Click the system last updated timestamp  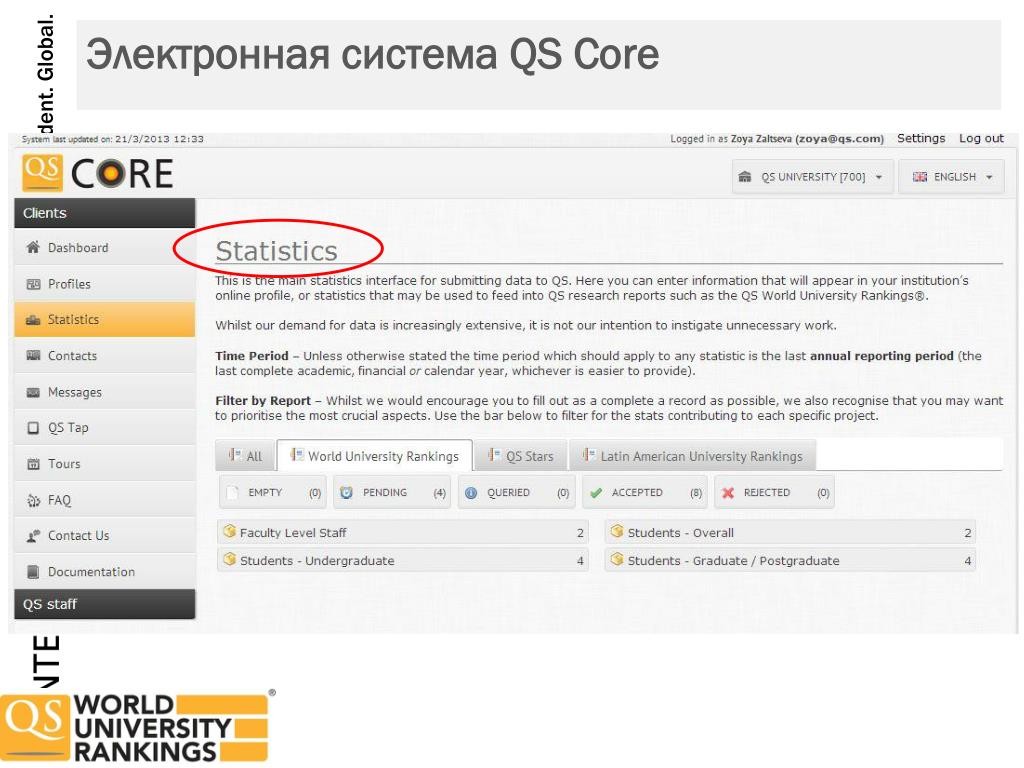(x=112, y=139)
